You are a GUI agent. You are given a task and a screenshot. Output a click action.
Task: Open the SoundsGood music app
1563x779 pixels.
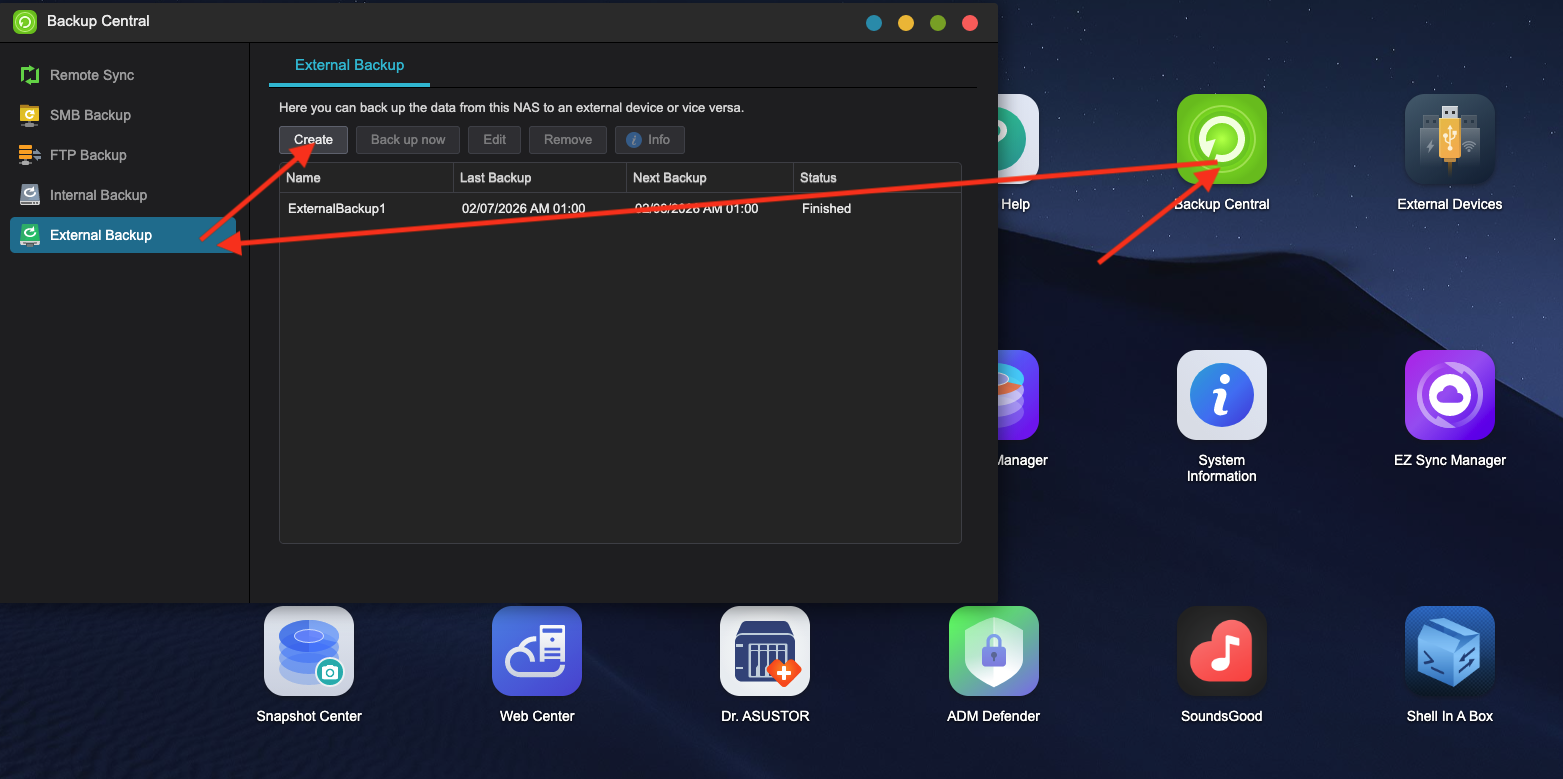click(1221, 650)
